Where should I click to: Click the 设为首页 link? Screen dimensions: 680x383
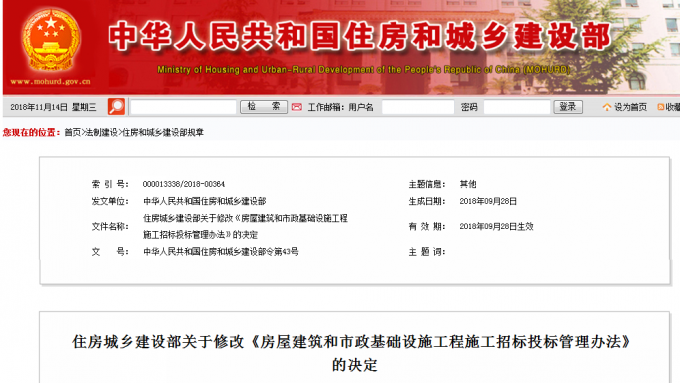630,107
